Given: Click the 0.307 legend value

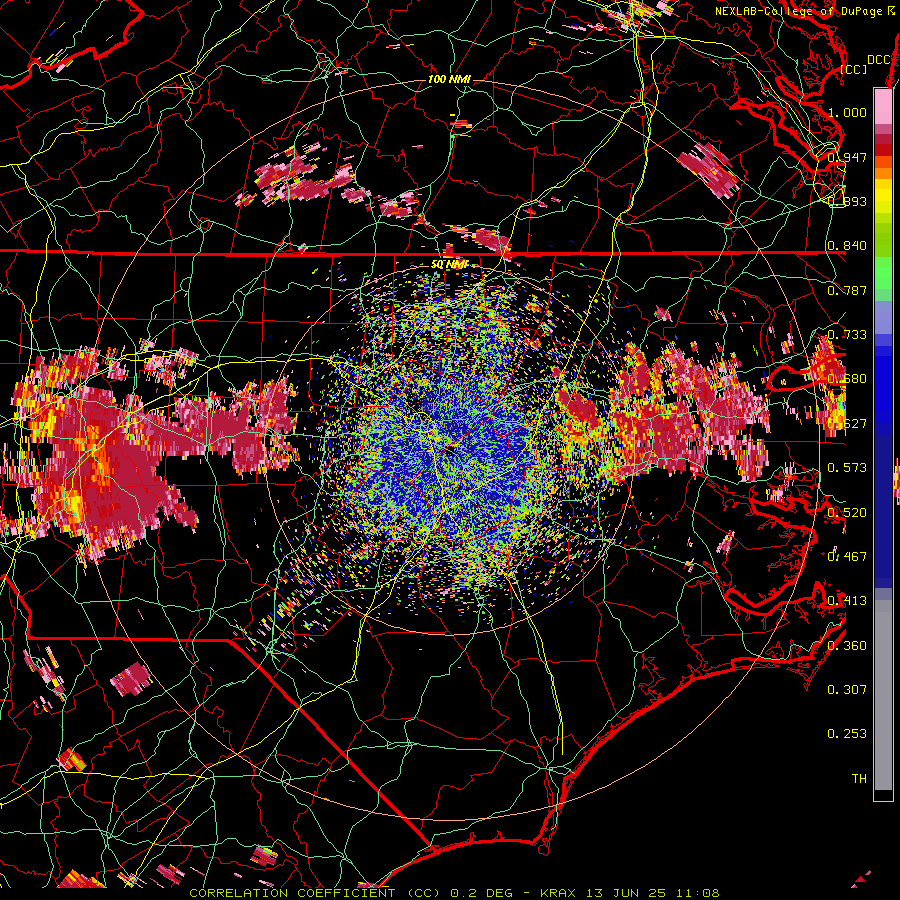Looking at the screenshot, I should [x=847, y=689].
